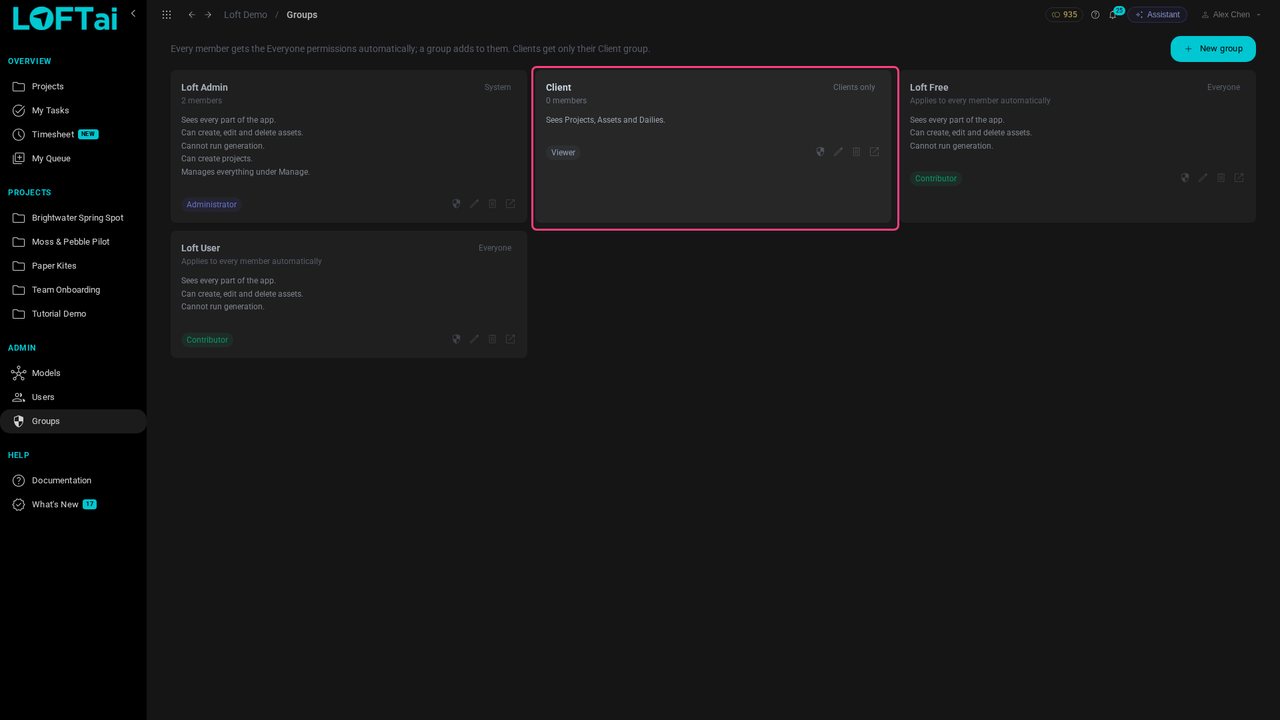Open the Client group in new window icon
Viewport: 1280px width, 720px height.
tap(874, 152)
